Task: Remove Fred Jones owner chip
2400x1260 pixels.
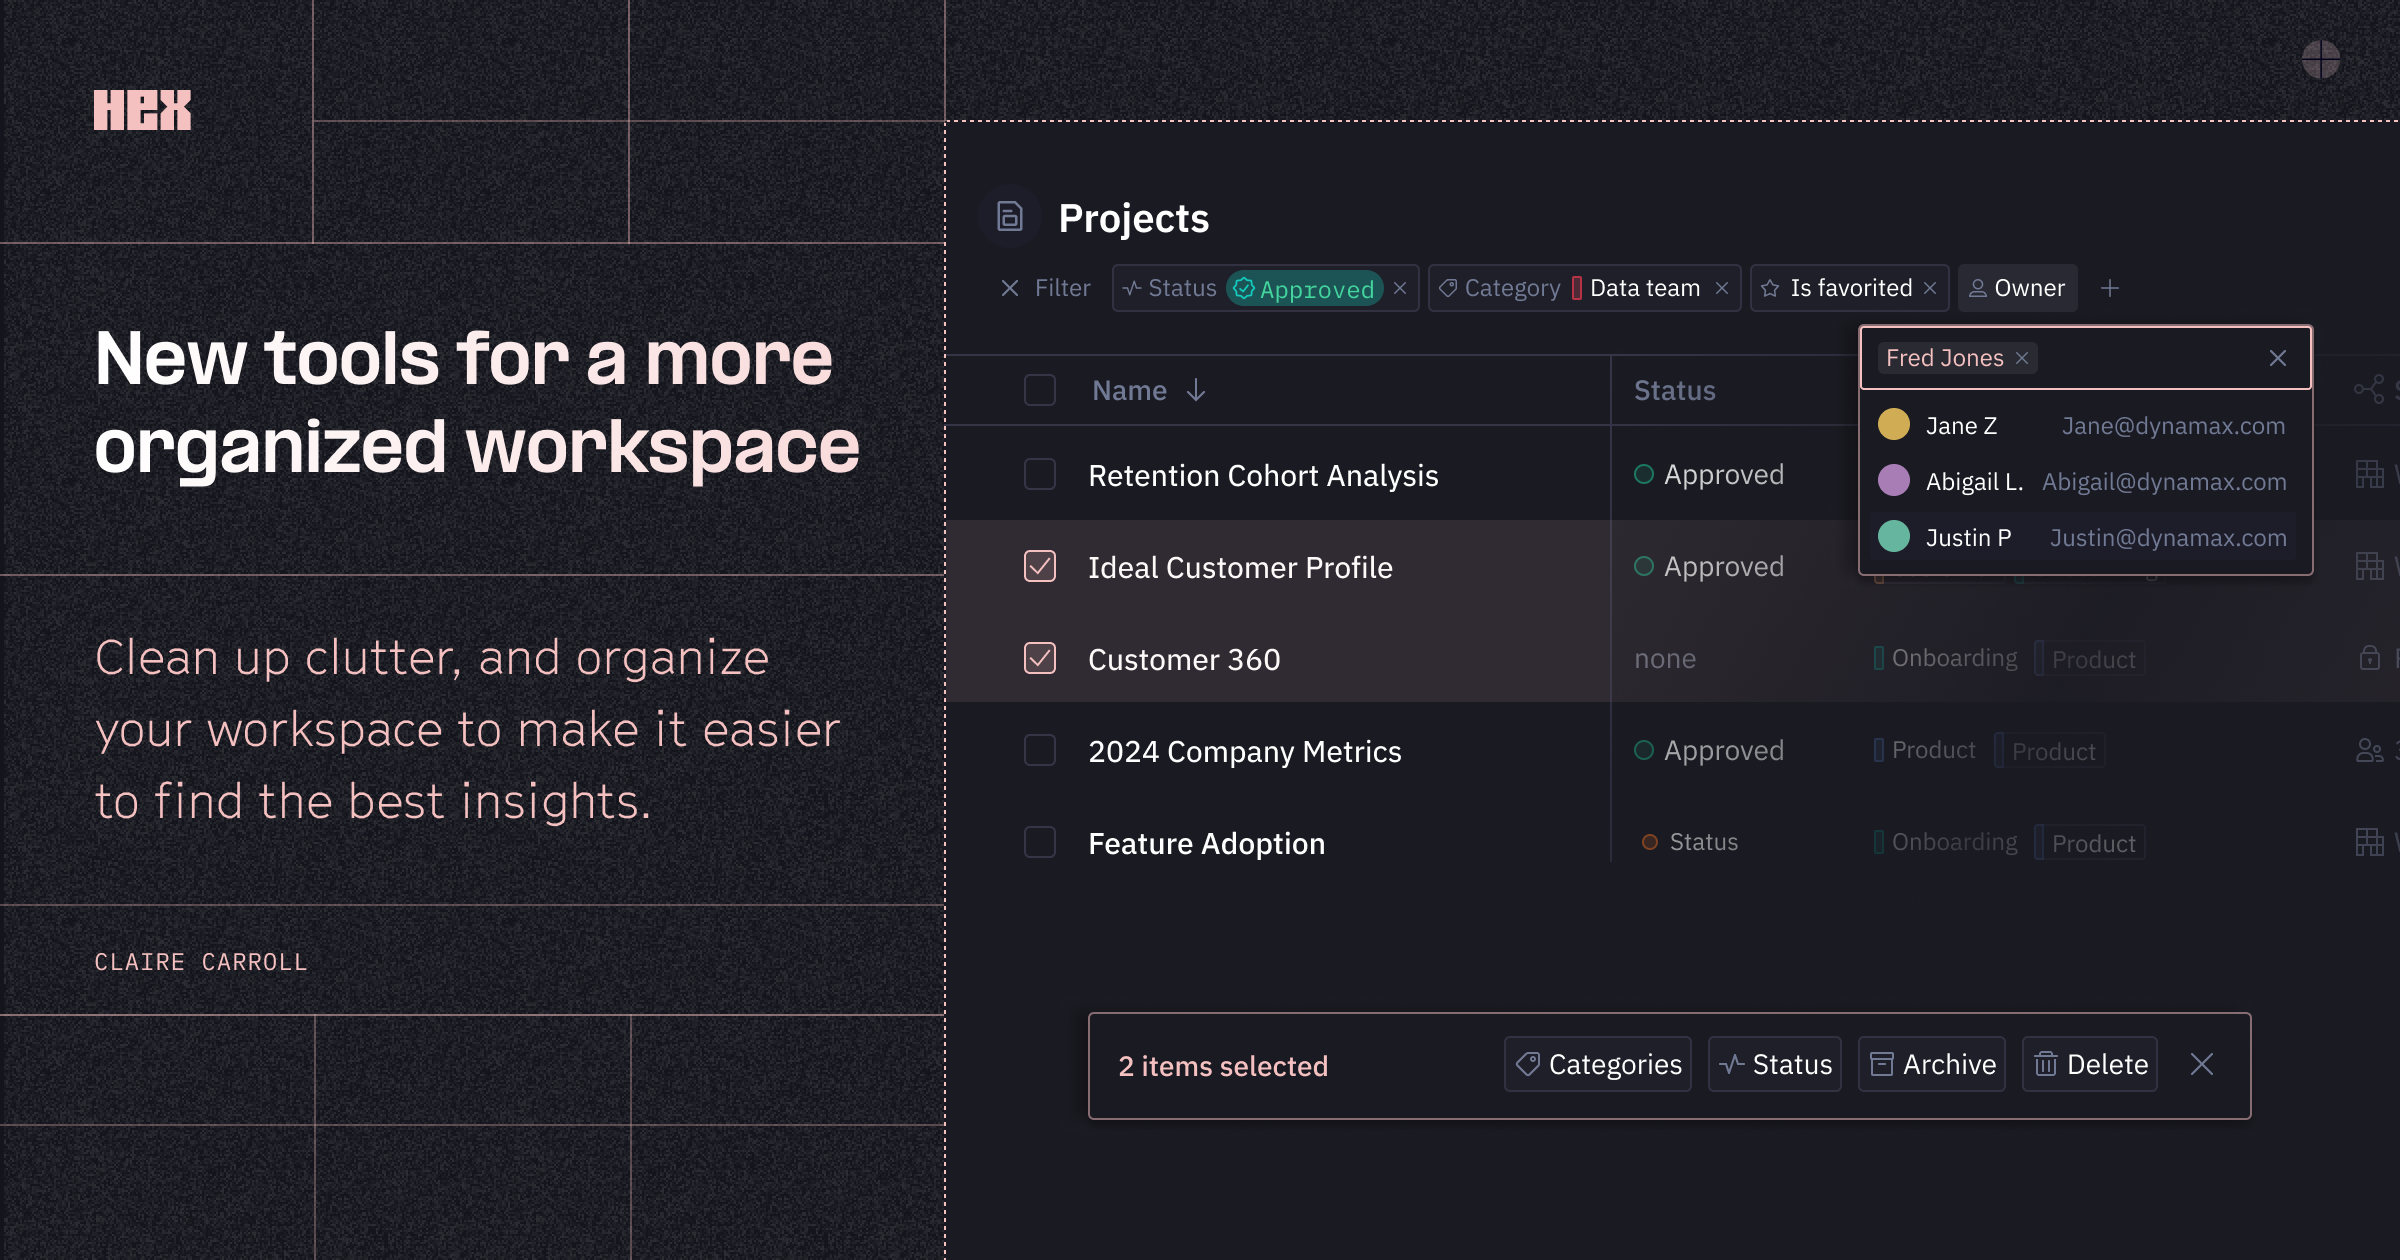Action: tap(2022, 358)
